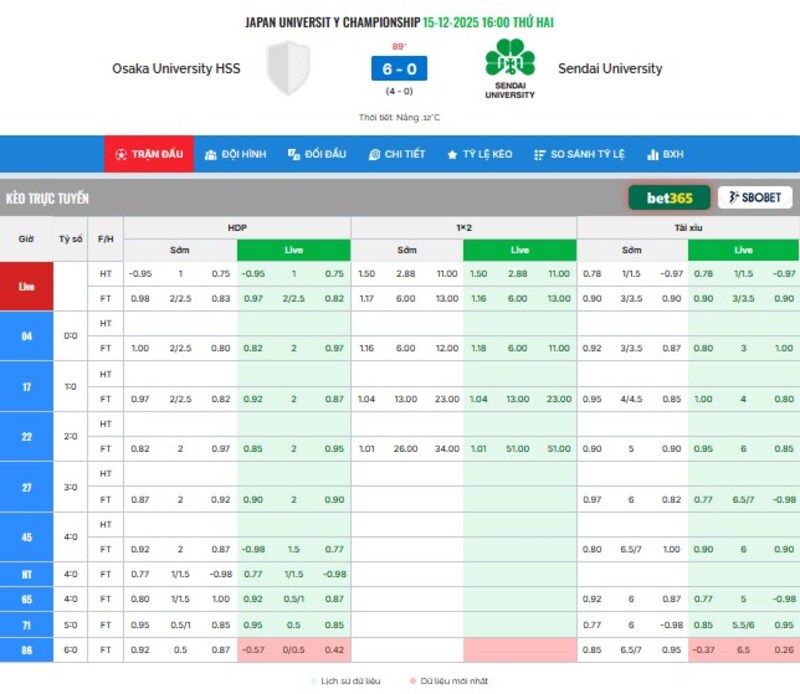The width and height of the screenshot is (800, 694).
Task: Open the BXH standings tab
Action: tap(666, 154)
